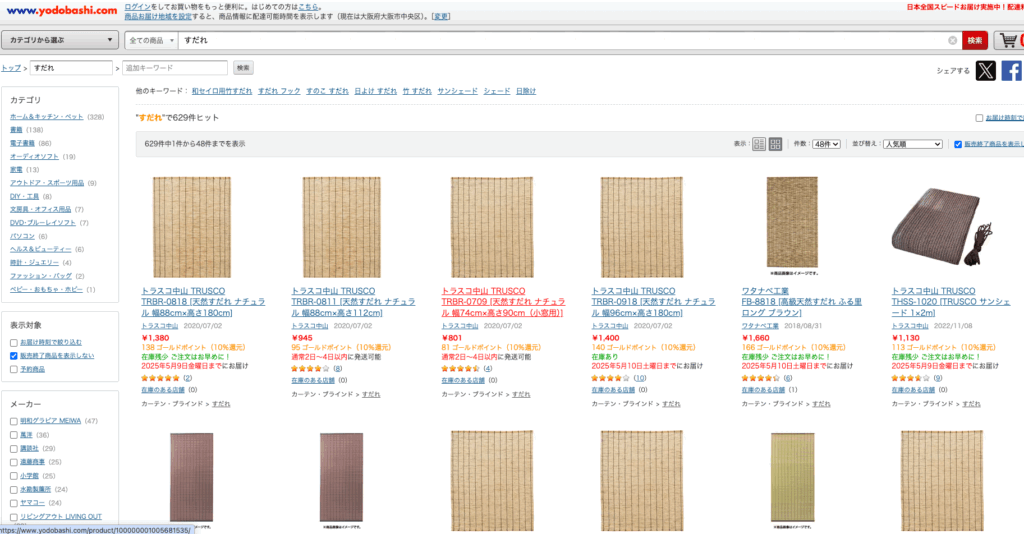Open star rating of TRBR-0818 item
Screen dimensions: 1024x534
point(161,378)
